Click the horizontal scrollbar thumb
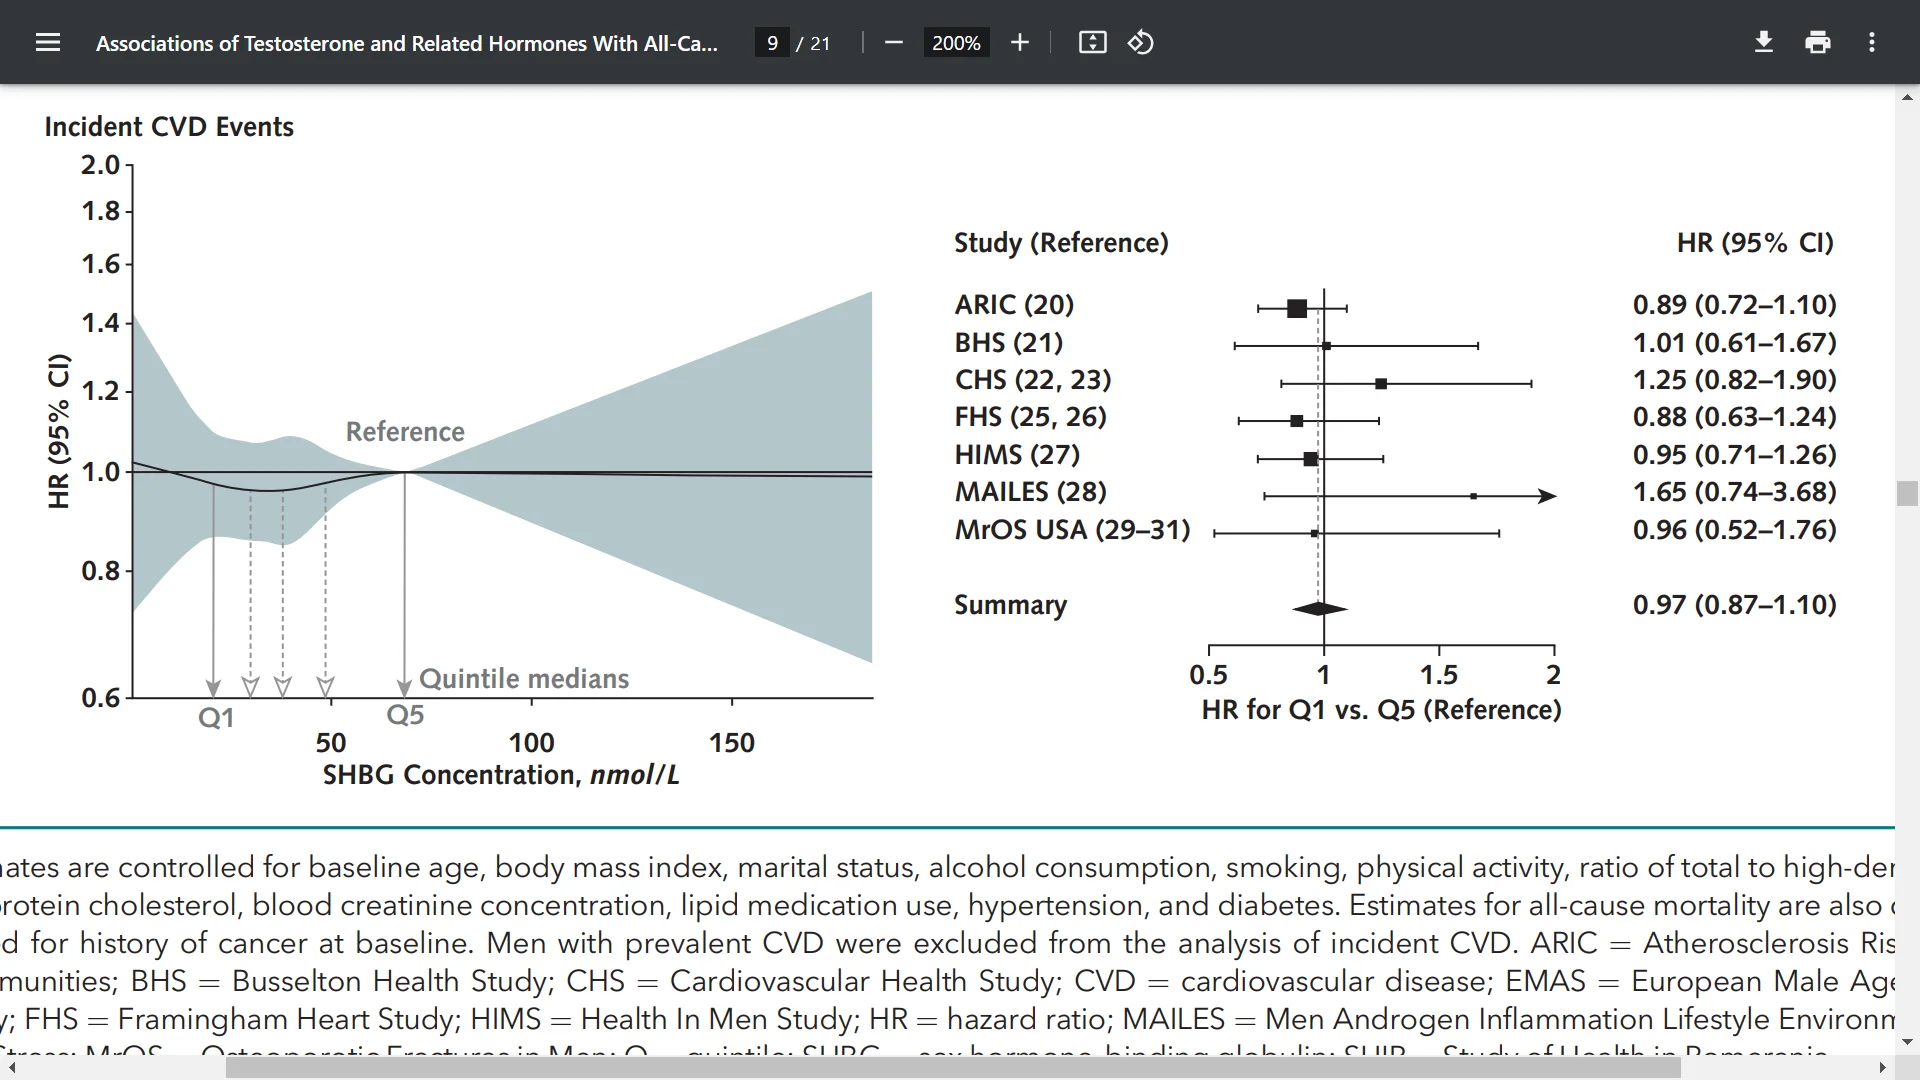Viewport: 1920px width, 1080px height. point(953,1068)
